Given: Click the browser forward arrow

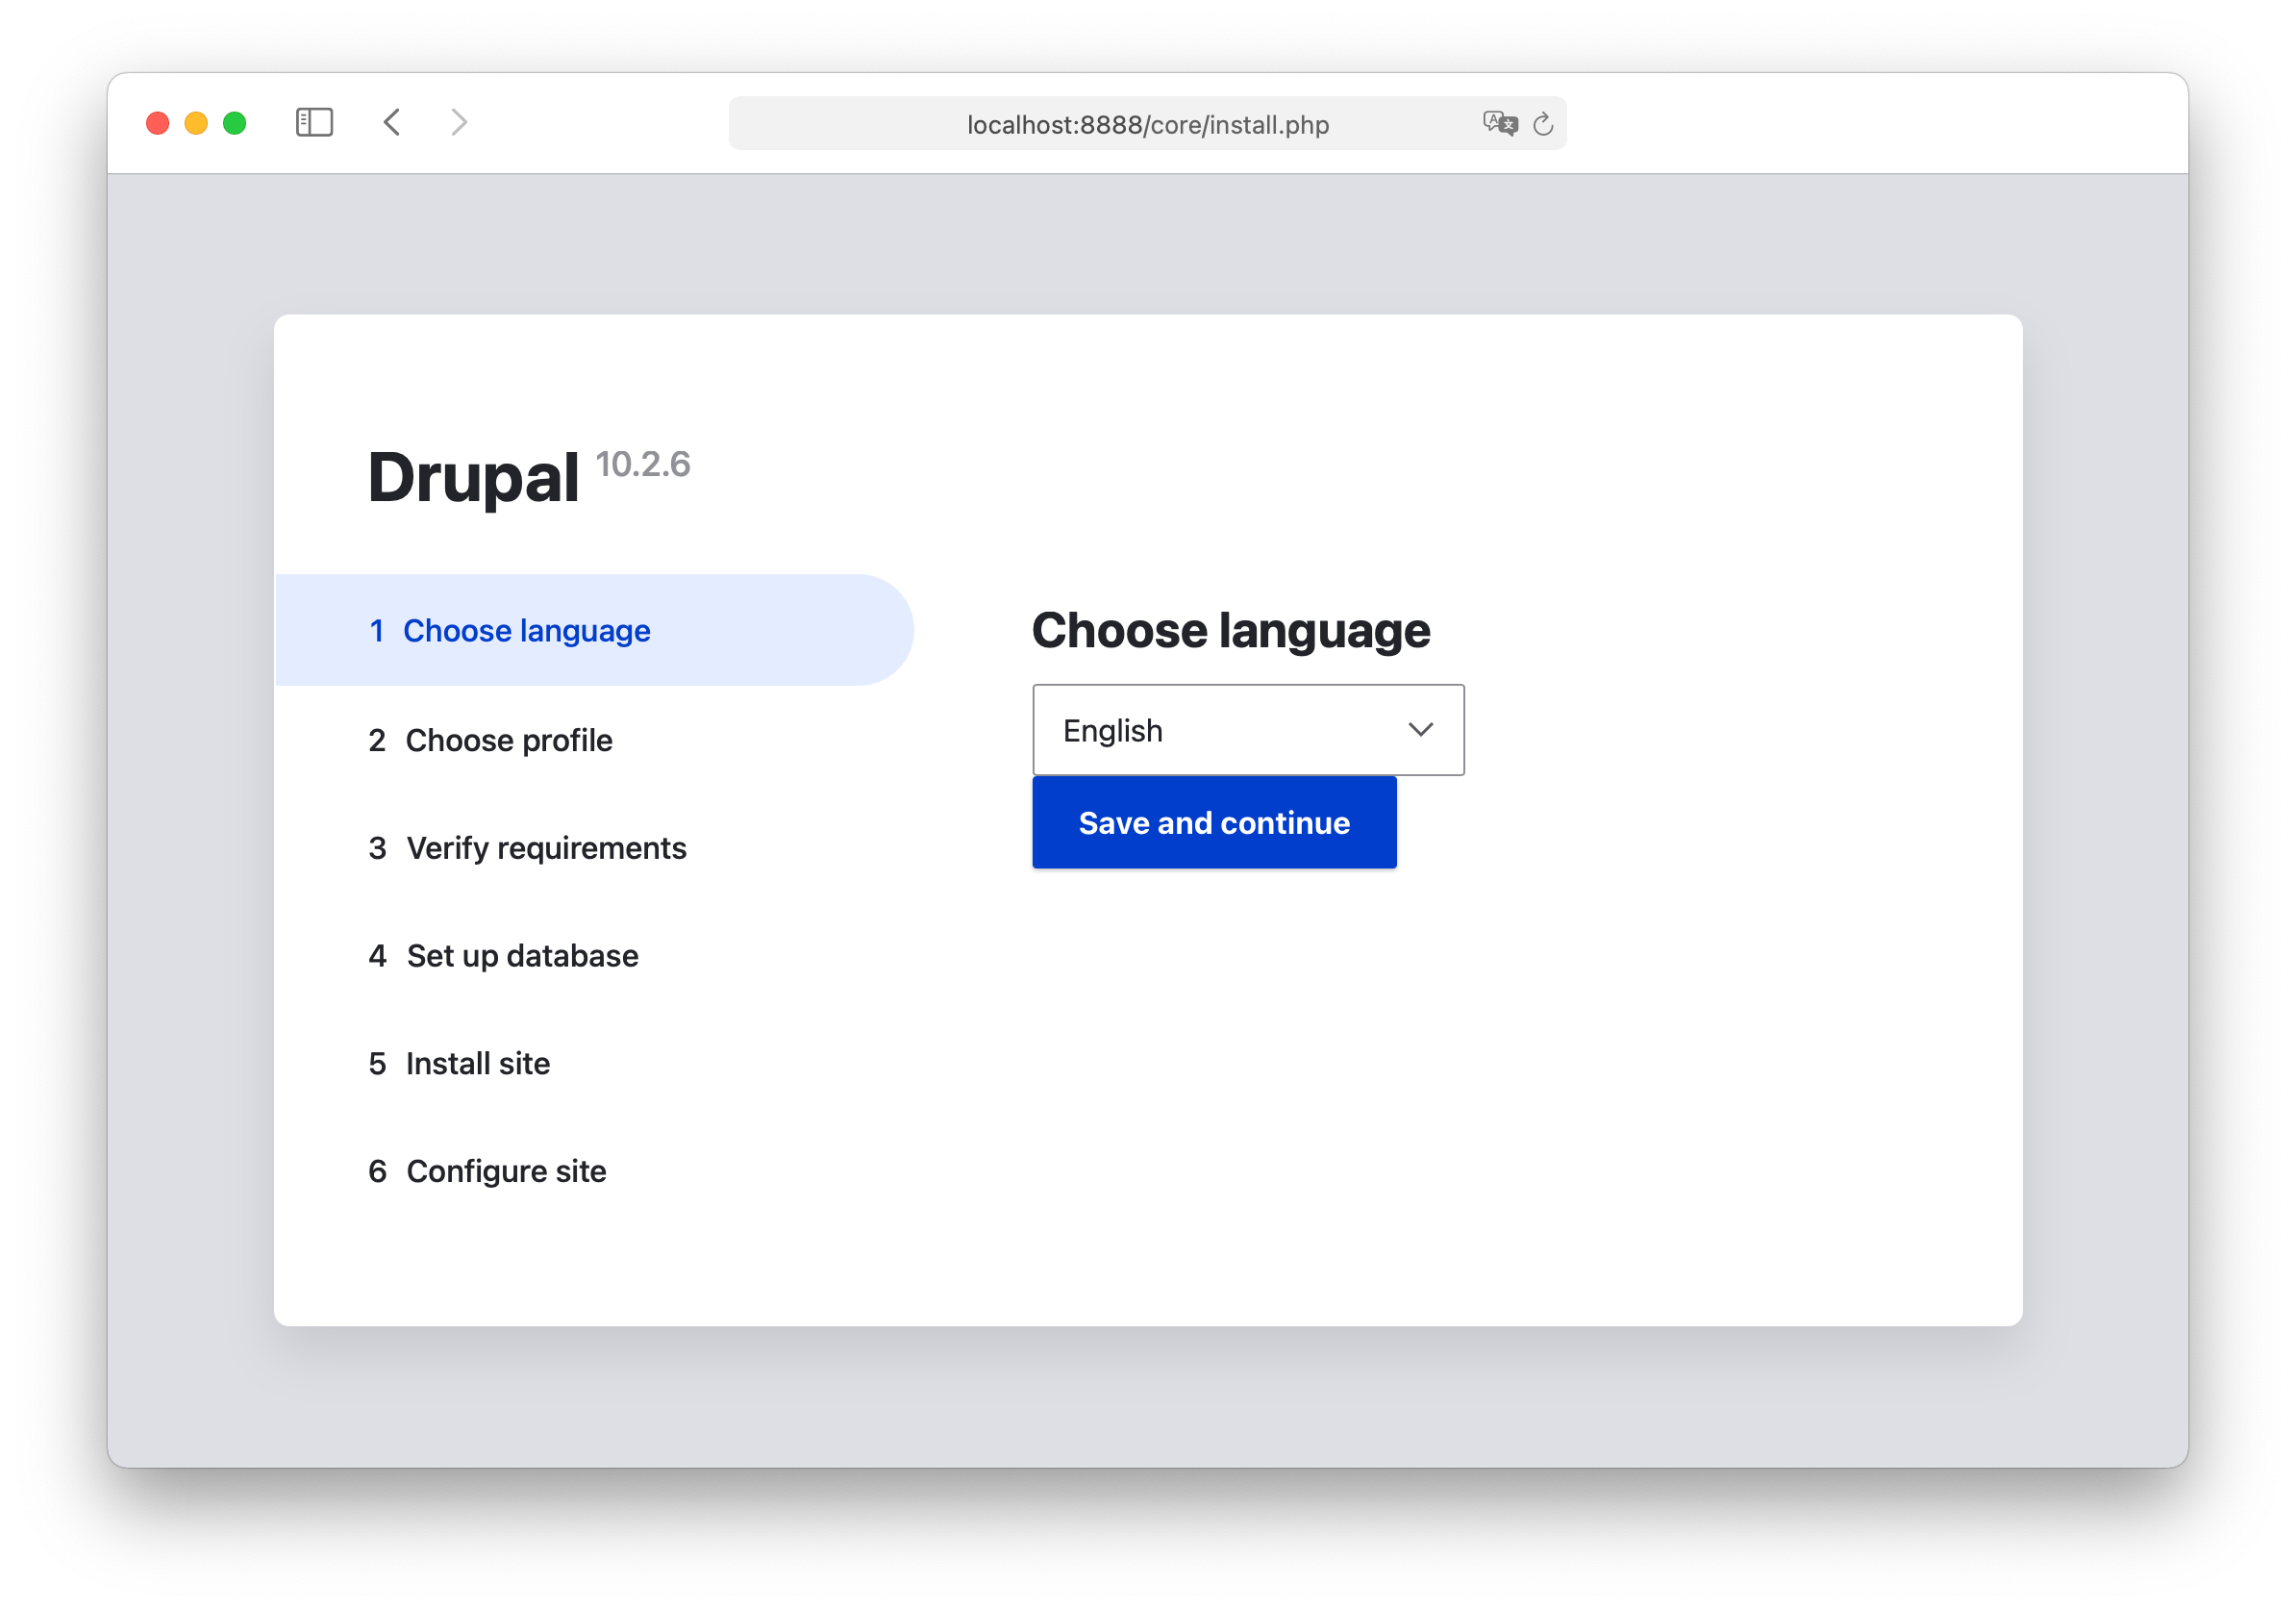Looking at the screenshot, I should 459,122.
